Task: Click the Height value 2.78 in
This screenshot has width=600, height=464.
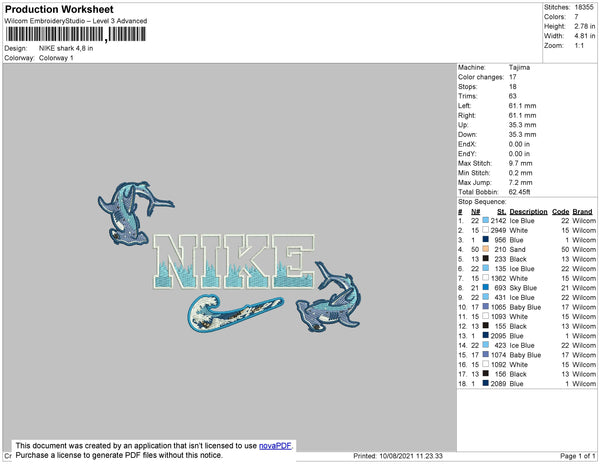Action: [x=584, y=26]
